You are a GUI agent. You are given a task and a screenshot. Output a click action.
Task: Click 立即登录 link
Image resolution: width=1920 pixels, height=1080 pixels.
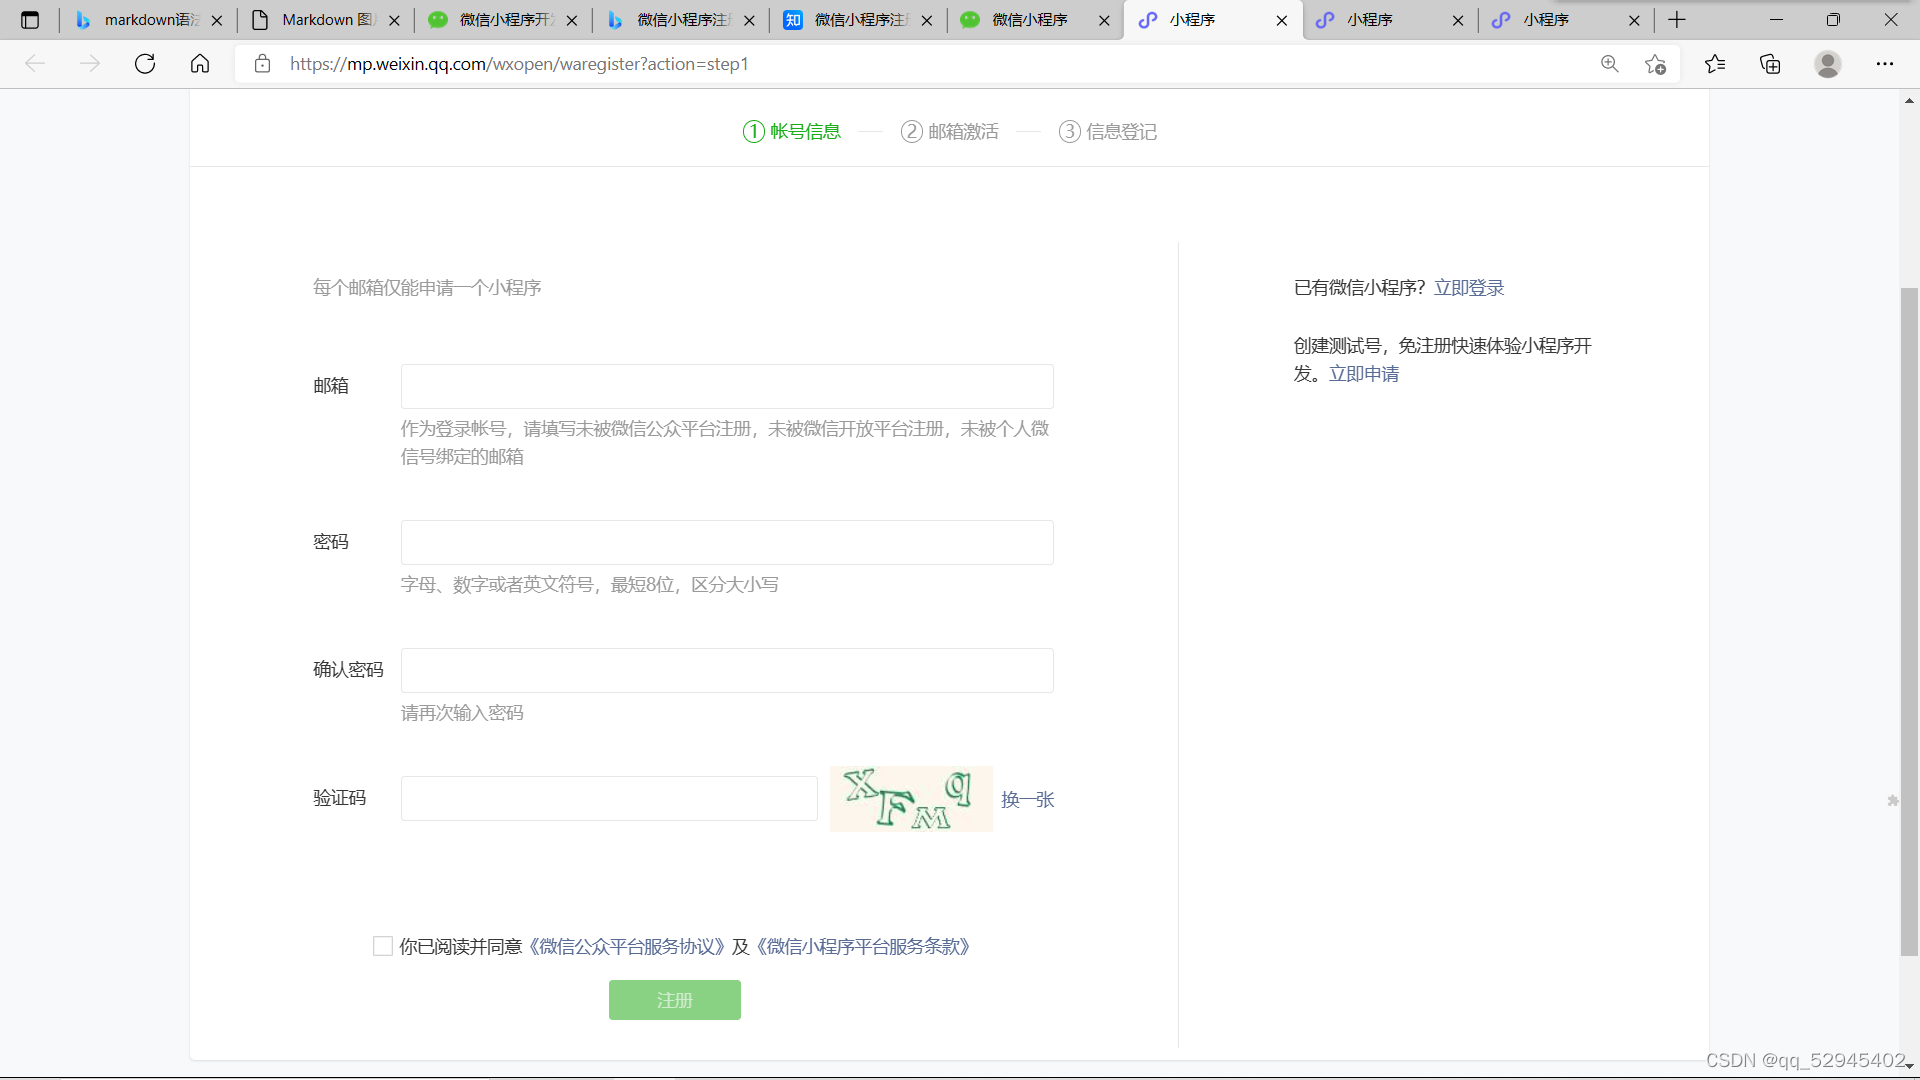point(1469,288)
